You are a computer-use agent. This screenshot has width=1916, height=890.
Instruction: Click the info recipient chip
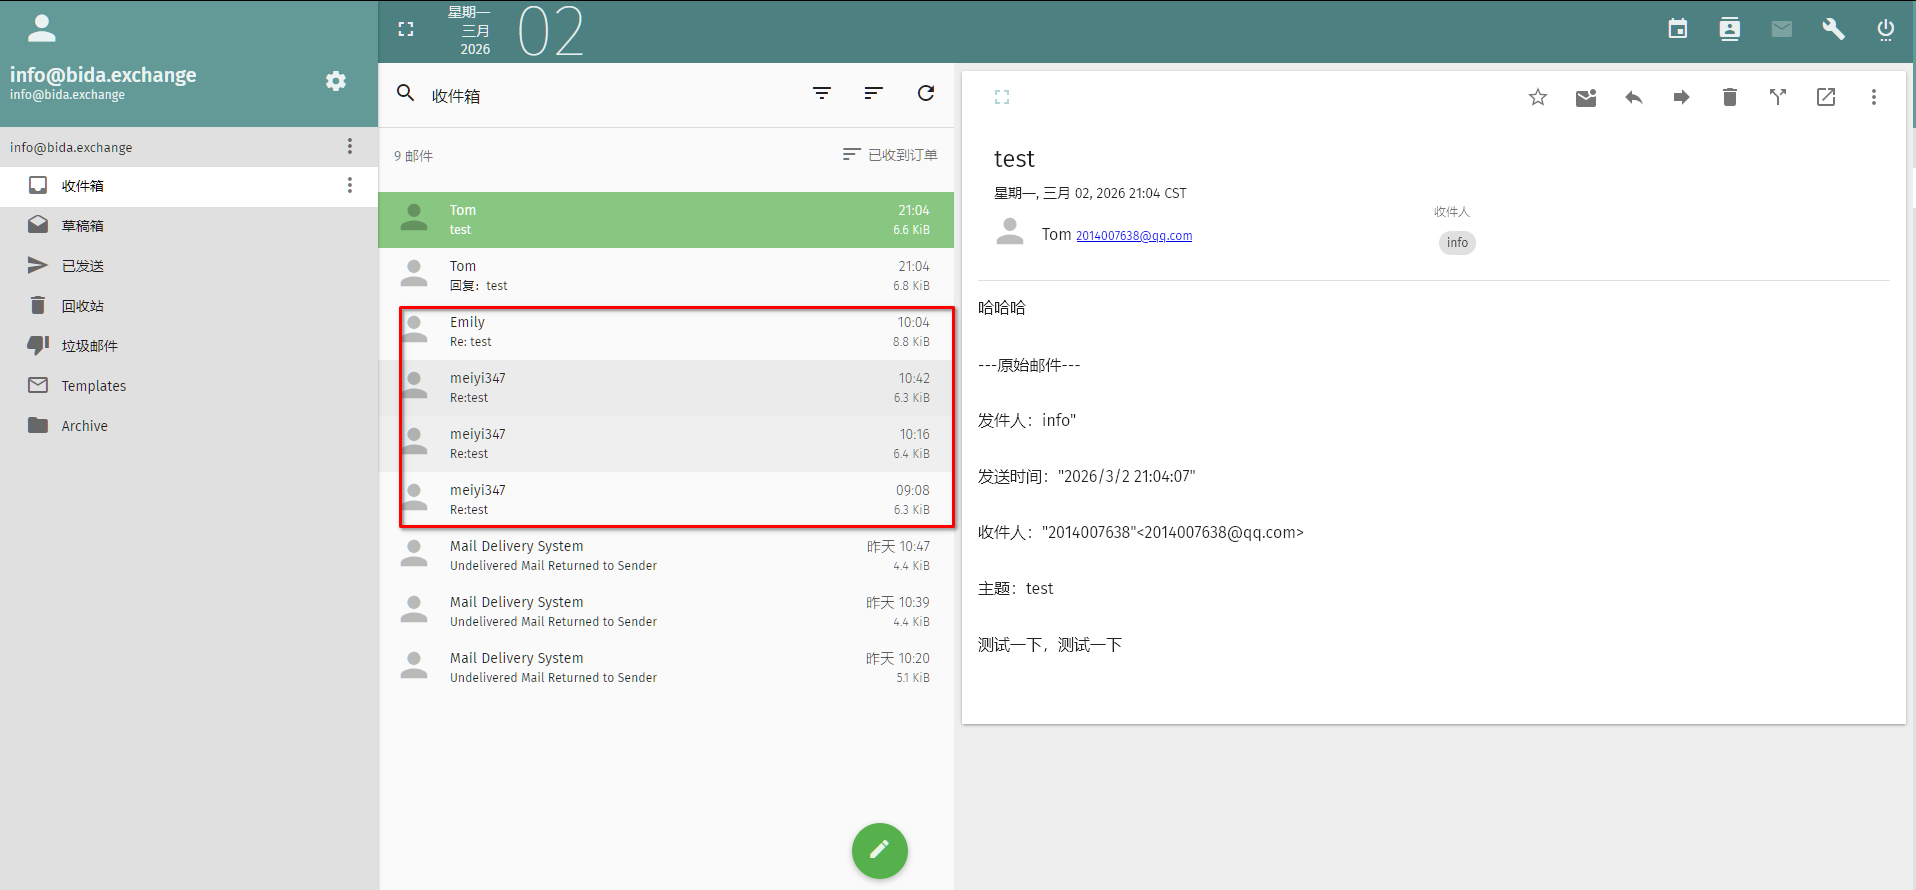tap(1457, 243)
